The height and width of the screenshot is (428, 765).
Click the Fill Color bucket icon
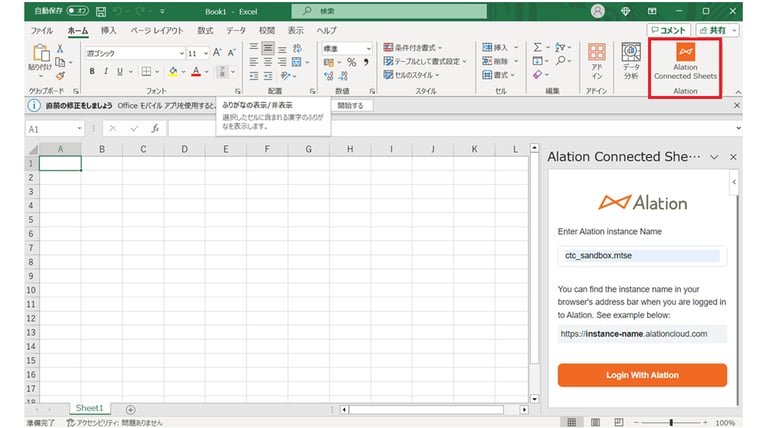(x=173, y=72)
